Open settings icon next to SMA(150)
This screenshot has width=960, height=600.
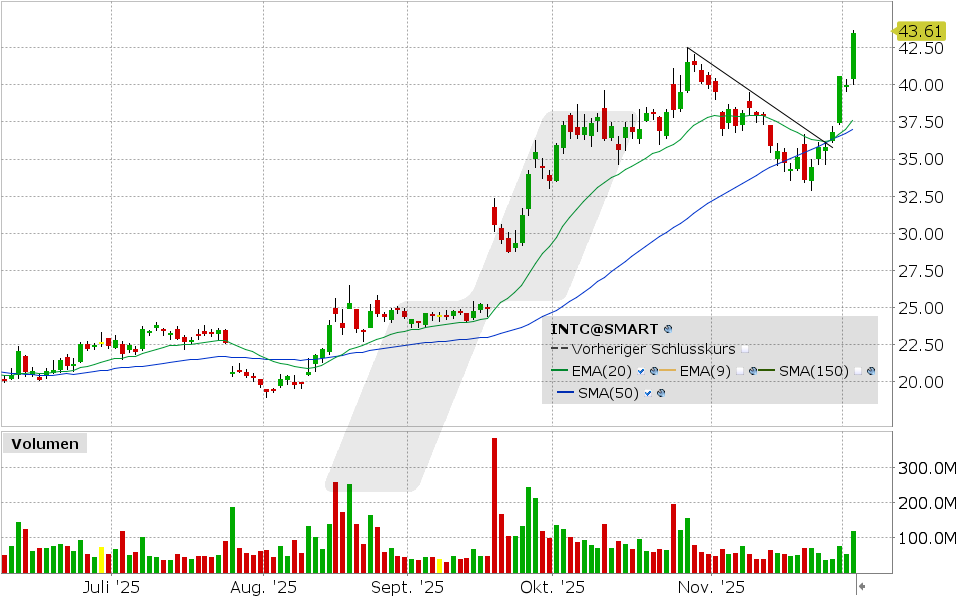click(x=871, y=370)
